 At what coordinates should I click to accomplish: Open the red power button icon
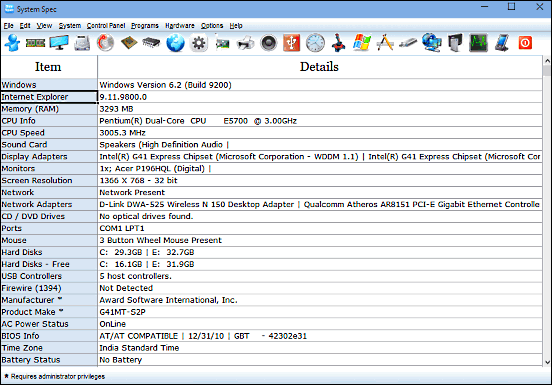[525, 43]
